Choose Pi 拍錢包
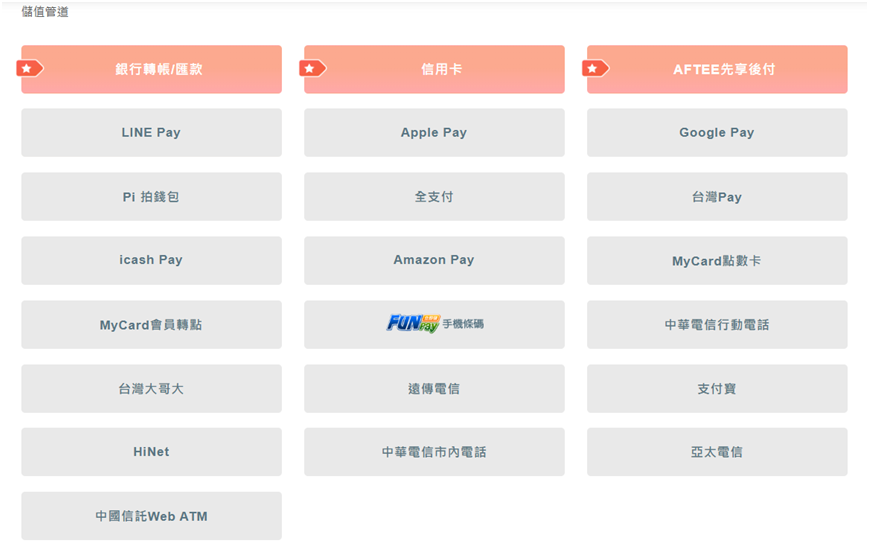The height and width of the screenshot is (554, 869). (x=151, y=197)
